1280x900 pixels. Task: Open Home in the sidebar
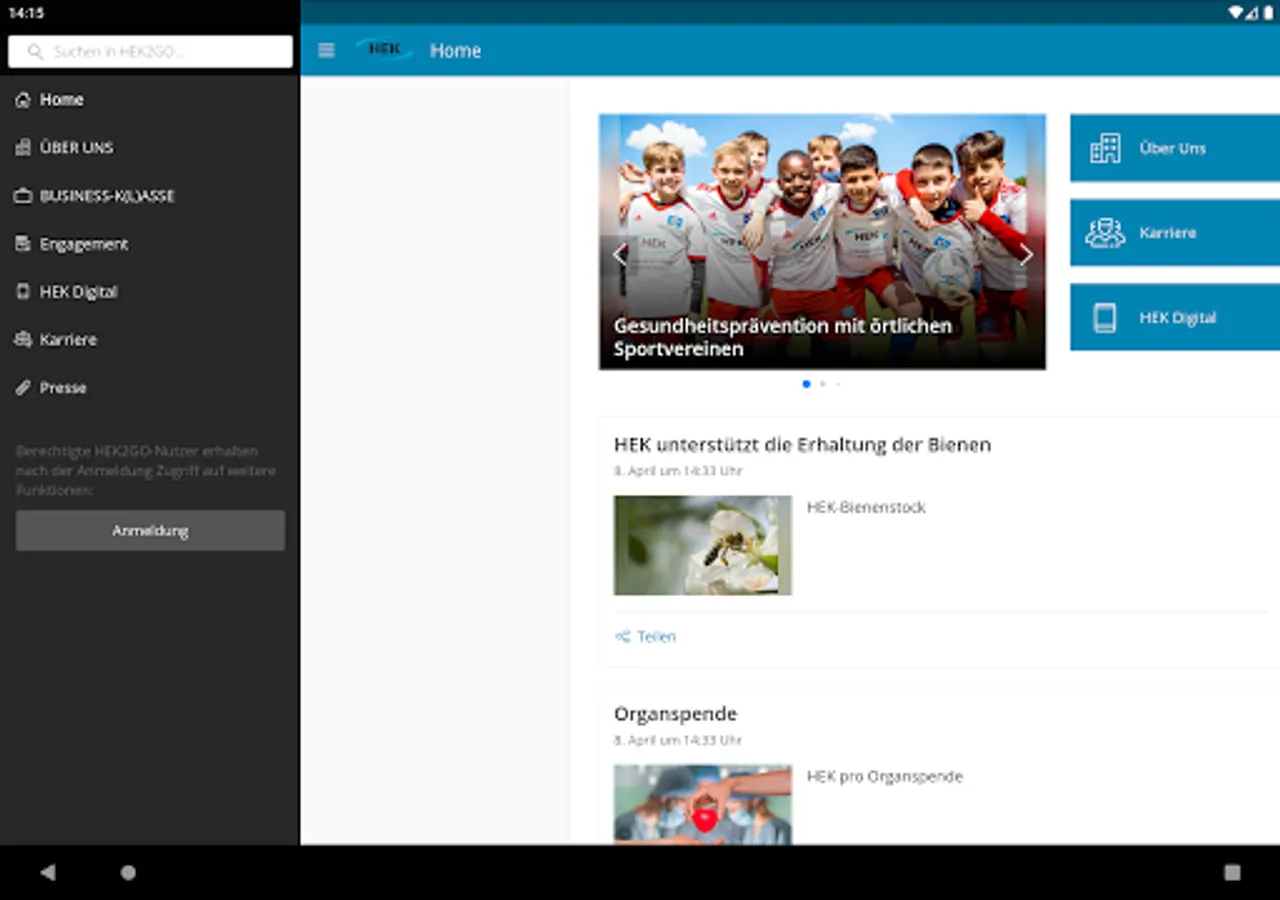pos(150,100)
